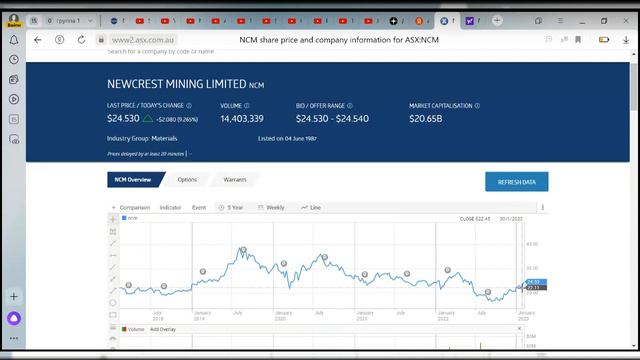Open video play icon in sidebar
The height and width of the screenshot is (360, 640).
[14, 99]
